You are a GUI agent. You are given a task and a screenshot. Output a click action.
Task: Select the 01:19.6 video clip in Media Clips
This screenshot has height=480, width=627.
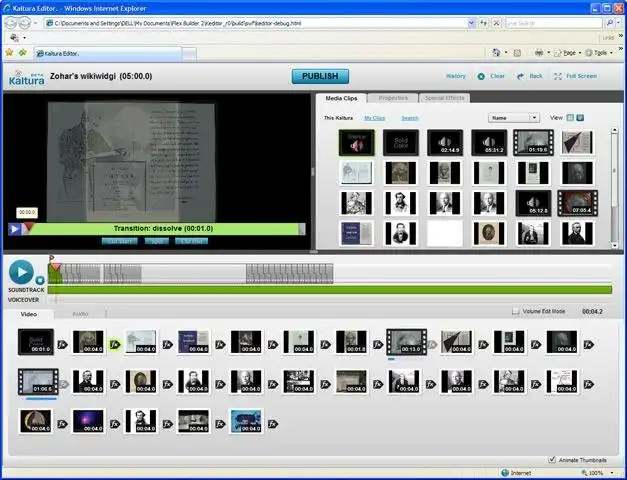pos(533,142)
